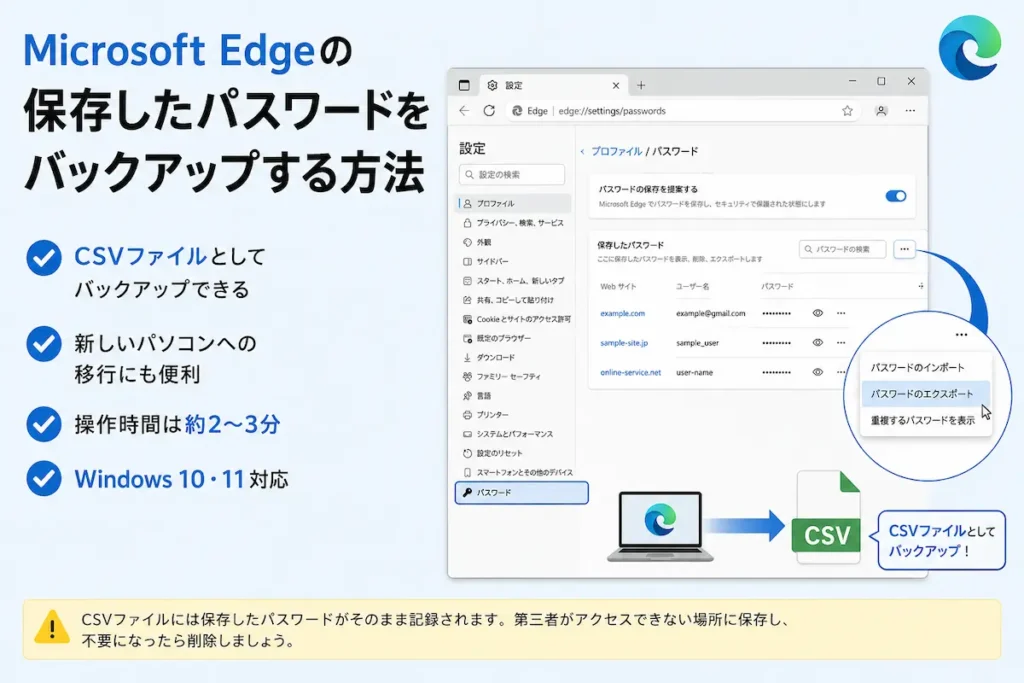Open 外観 settings section

tap(477, 242)
